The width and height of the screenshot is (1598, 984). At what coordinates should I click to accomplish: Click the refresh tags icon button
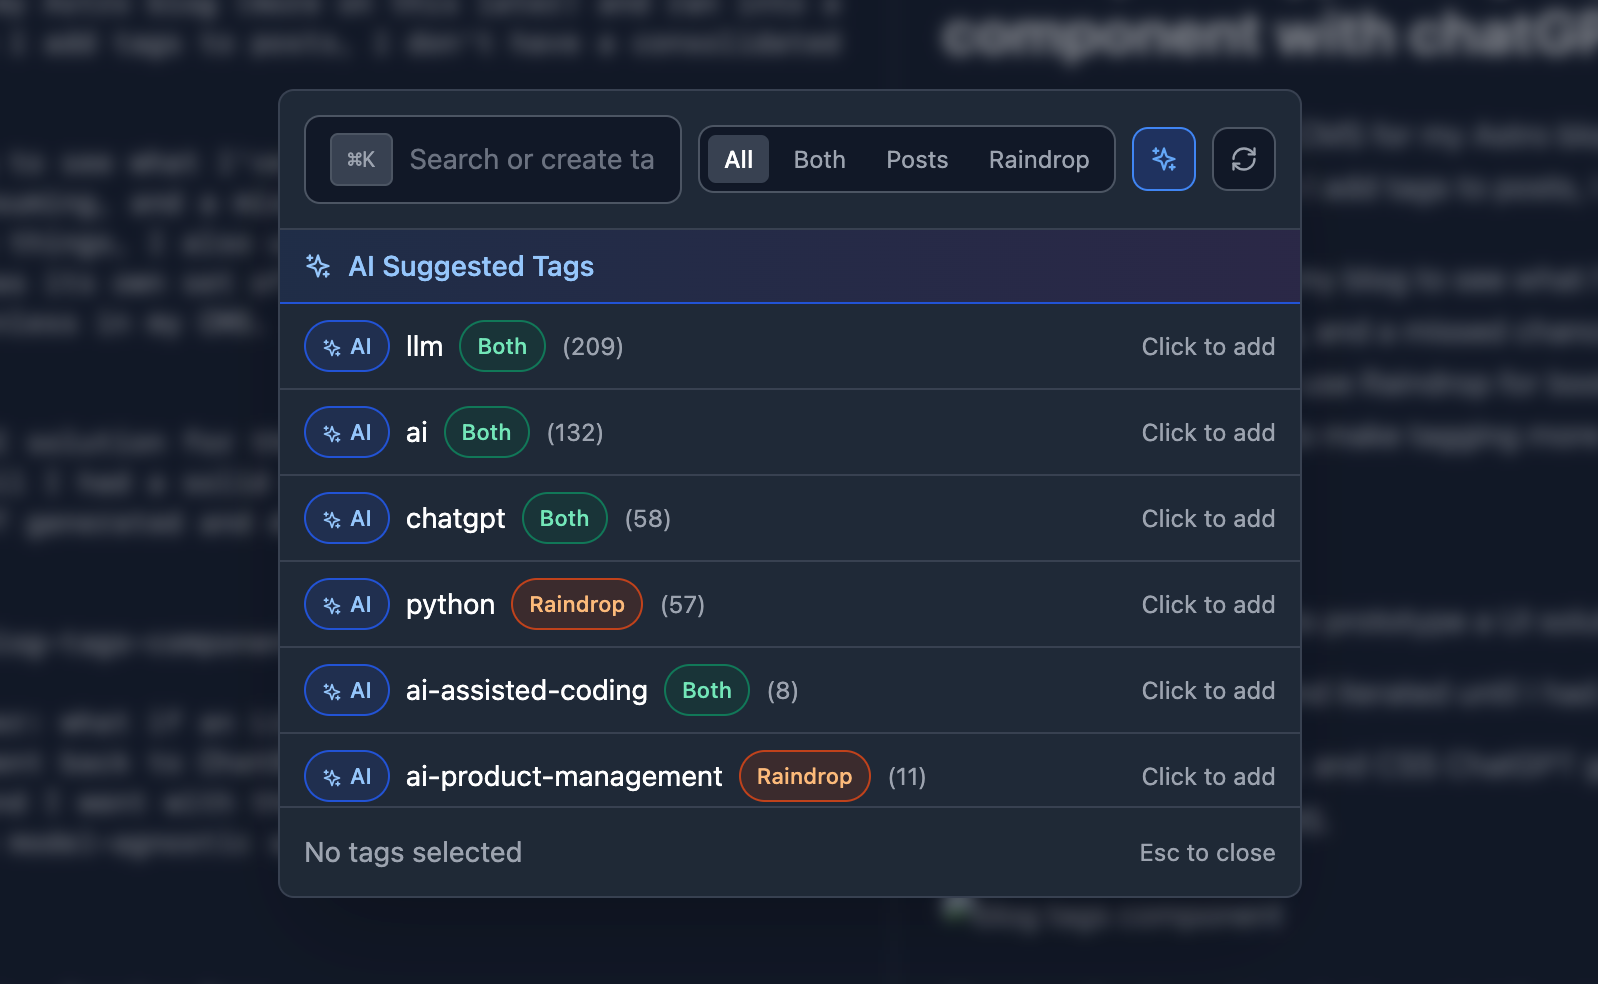1243,159
